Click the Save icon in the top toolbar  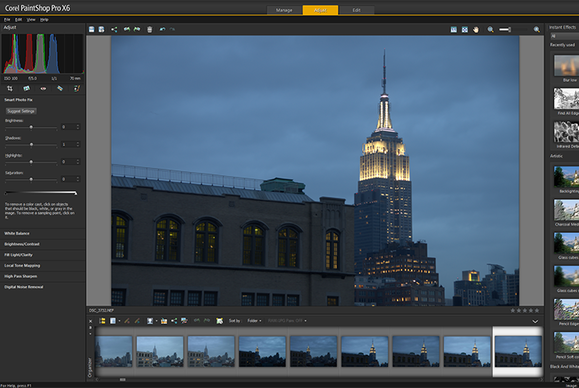92,29
